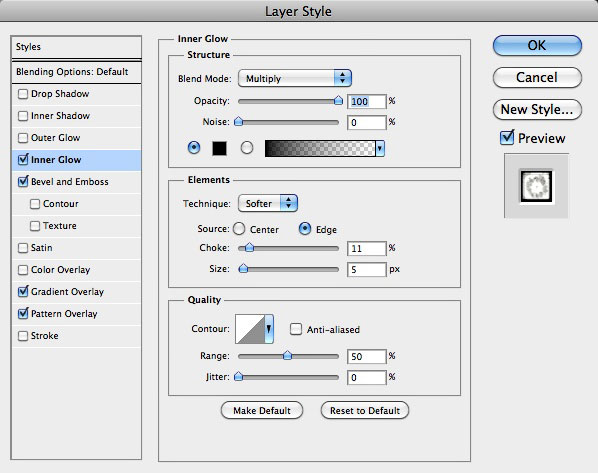Screen dimensions: 598x473
Task: Enable the Anti-aliased checkbox
Action: pyautogui.click(x=296, y=329)
